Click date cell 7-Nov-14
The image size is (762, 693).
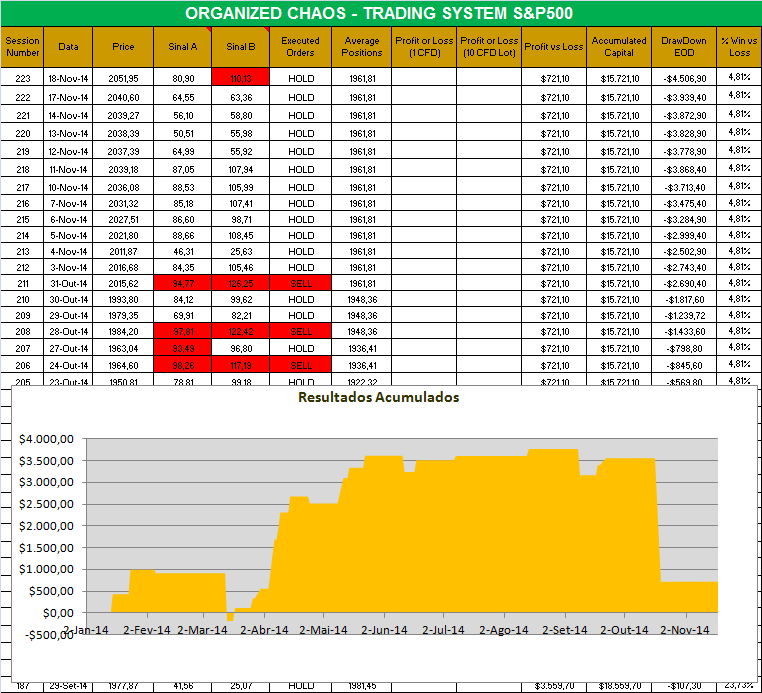tap(68, 204)
